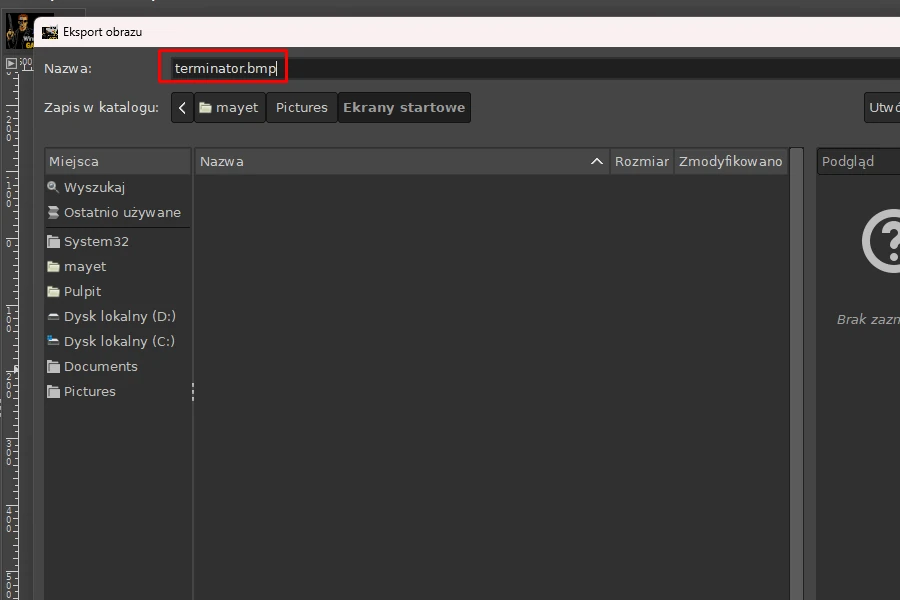Click the Eksport obrazu dialog title icon
Screen dimensions: 900x600
[50, 32]
